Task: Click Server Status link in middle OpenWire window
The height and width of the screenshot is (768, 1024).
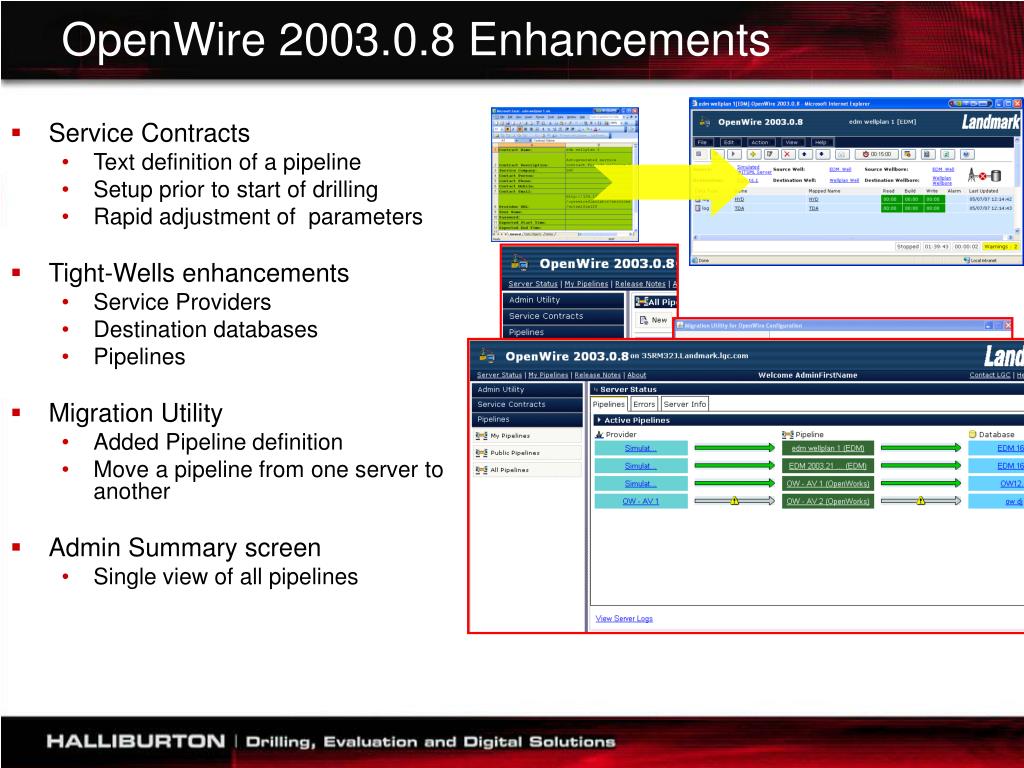Action: [x=533, y=283]
